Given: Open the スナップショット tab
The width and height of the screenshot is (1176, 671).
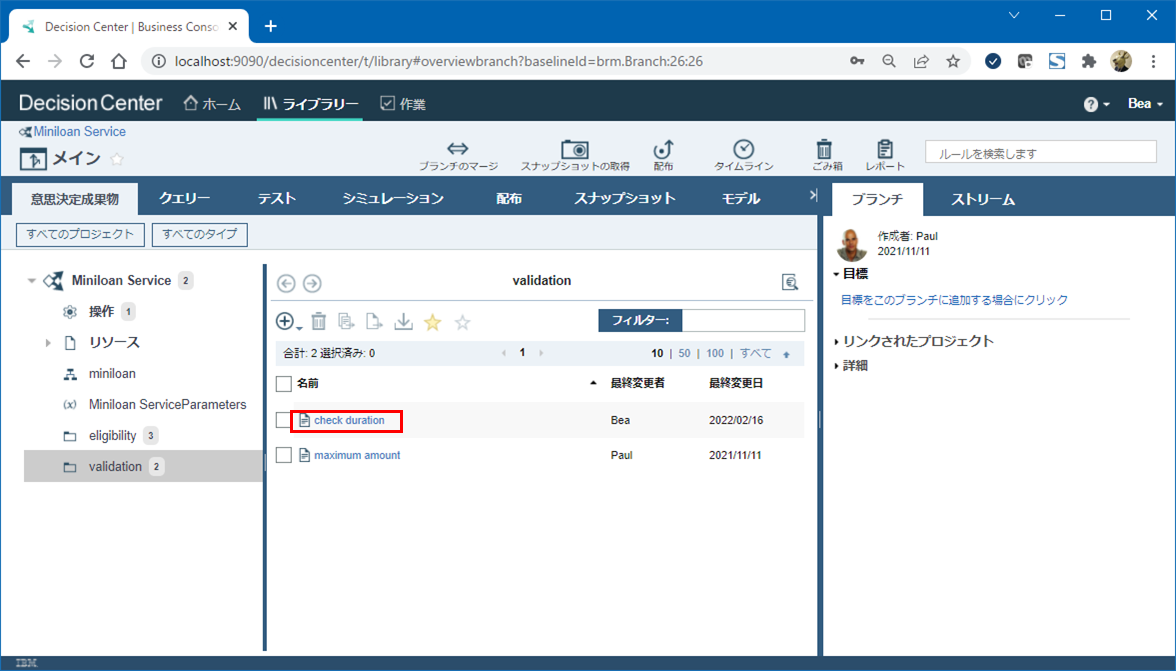Looking at the screenshot, I should tap(625, 199).
